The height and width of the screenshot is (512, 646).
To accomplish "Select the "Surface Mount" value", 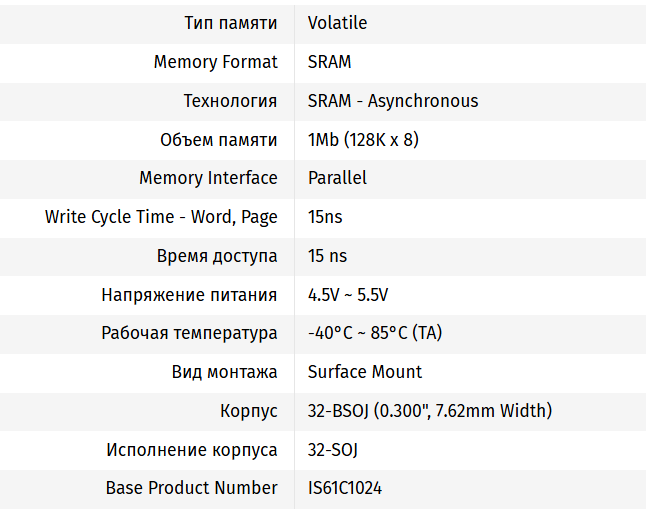I will pyautogui.click(x=365, y=372).
